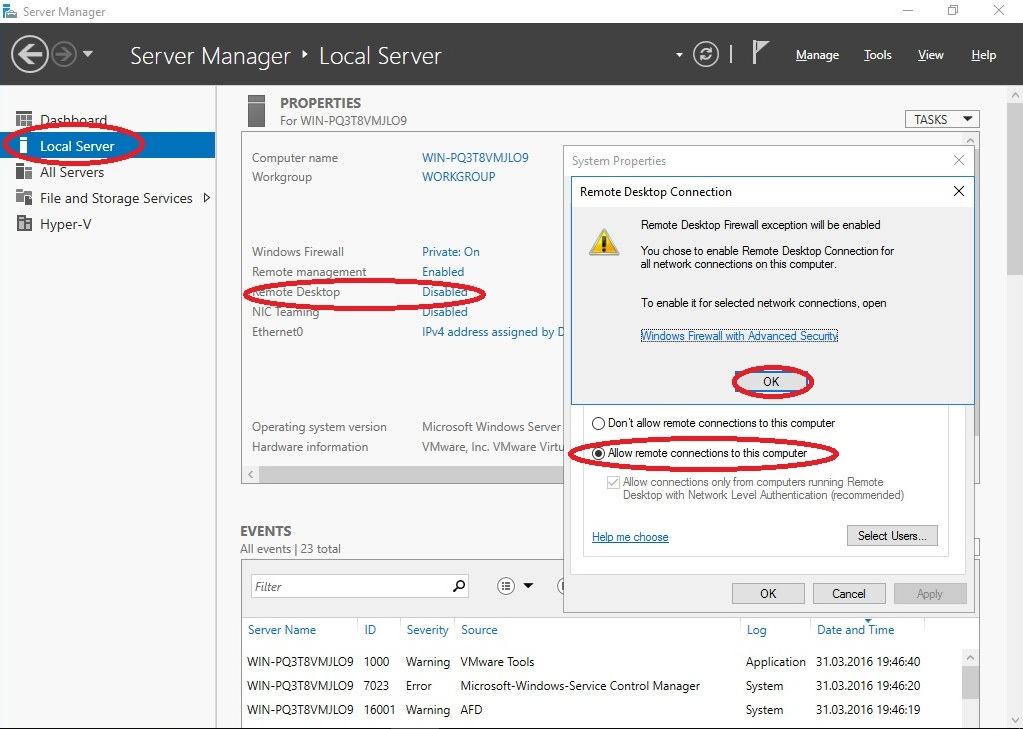This screenshot has width=1023, height=729.
Task: Select Allow remote connections radio button
Action: click(599, 454)
